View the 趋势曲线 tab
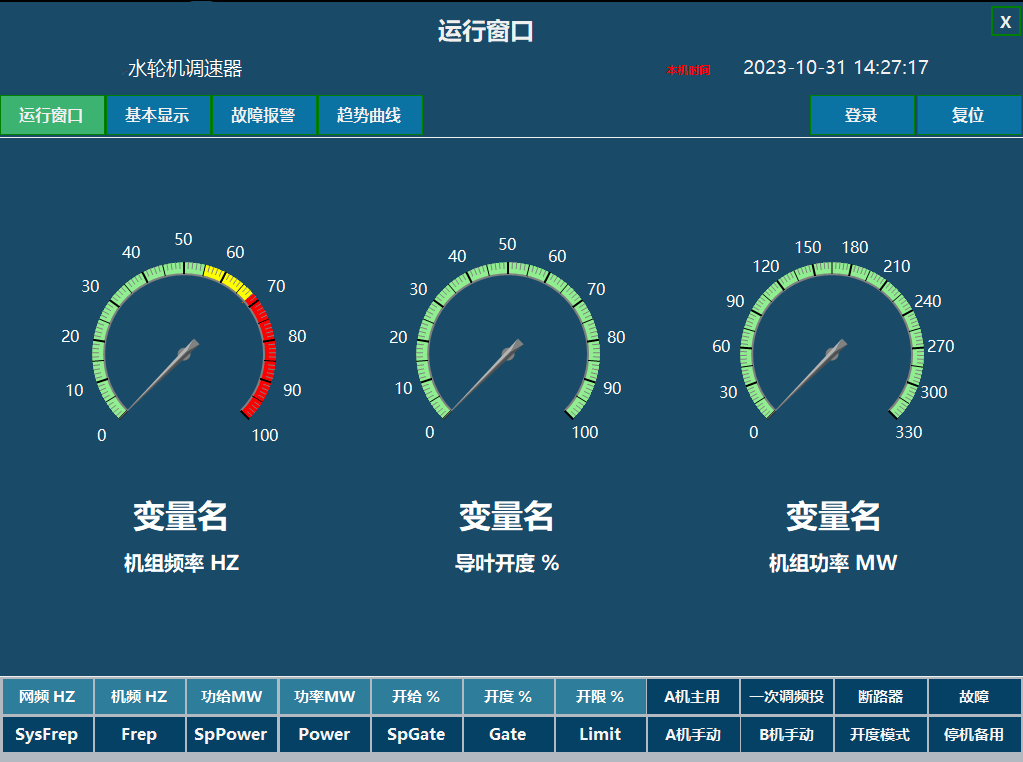This screenshot has height=762, width=1023. pos(370,115)
